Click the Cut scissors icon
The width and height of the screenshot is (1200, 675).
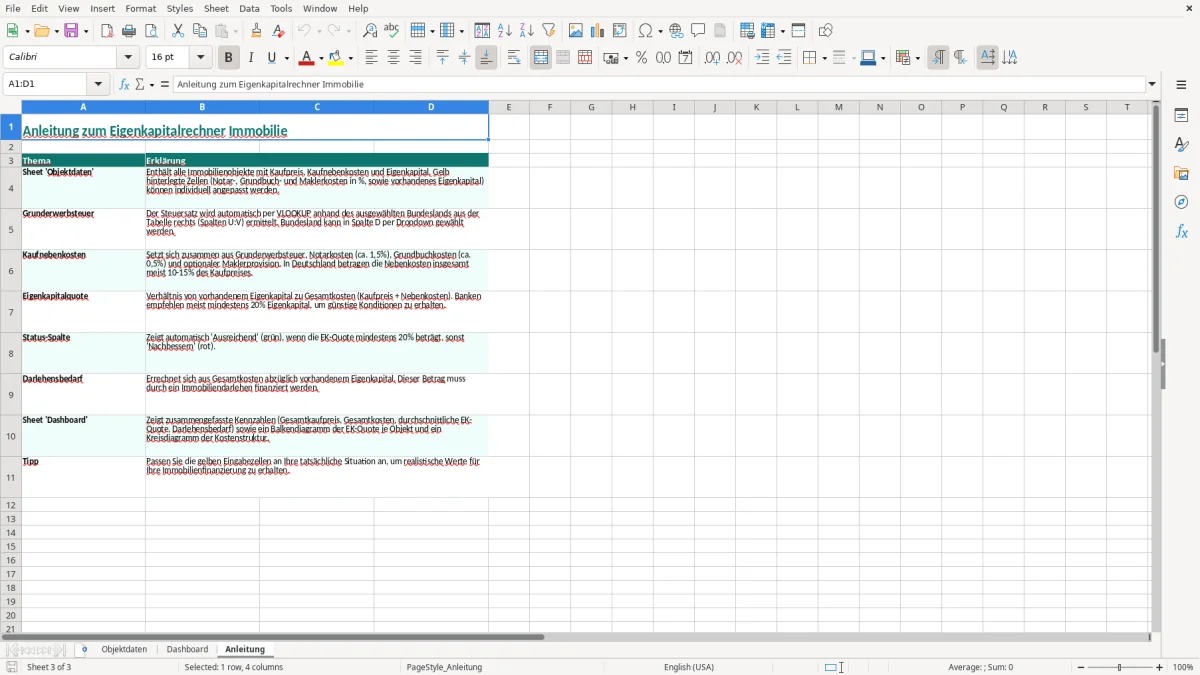point(178,31)
